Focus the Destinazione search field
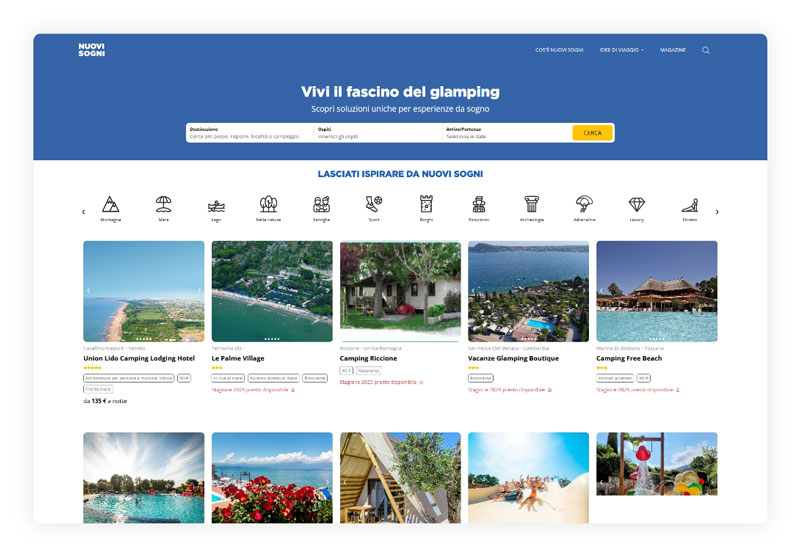The height and width of the screenshot is (556, 800). click(250, 133)
